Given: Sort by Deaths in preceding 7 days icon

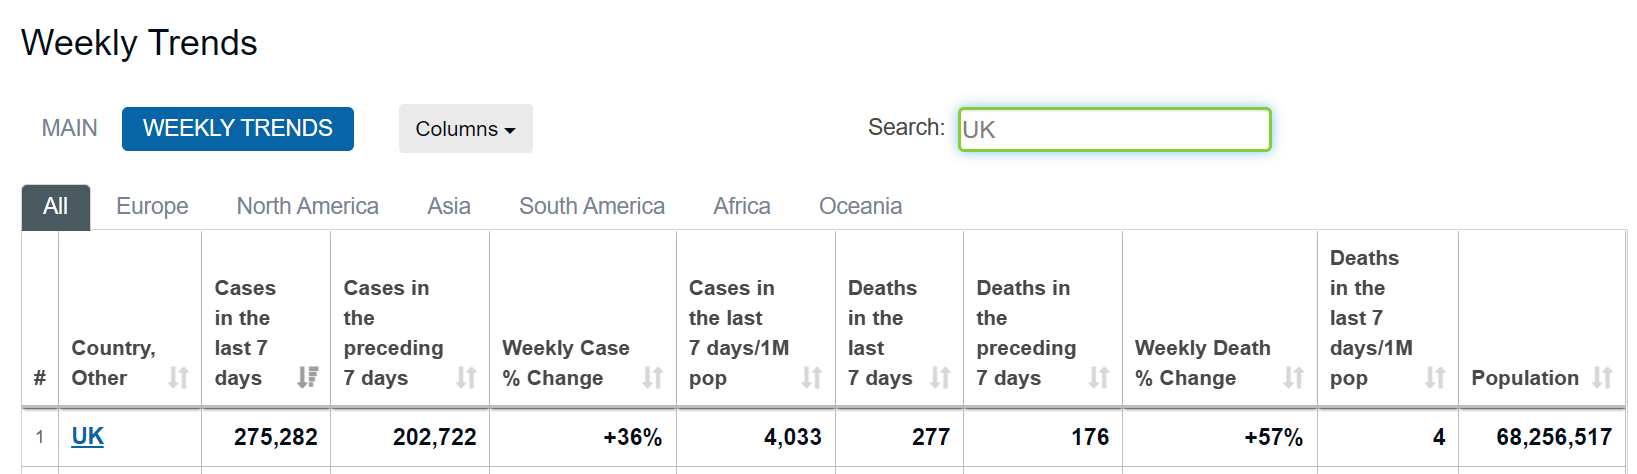Looking at the screenshot, I should (x=1099, y=377).
